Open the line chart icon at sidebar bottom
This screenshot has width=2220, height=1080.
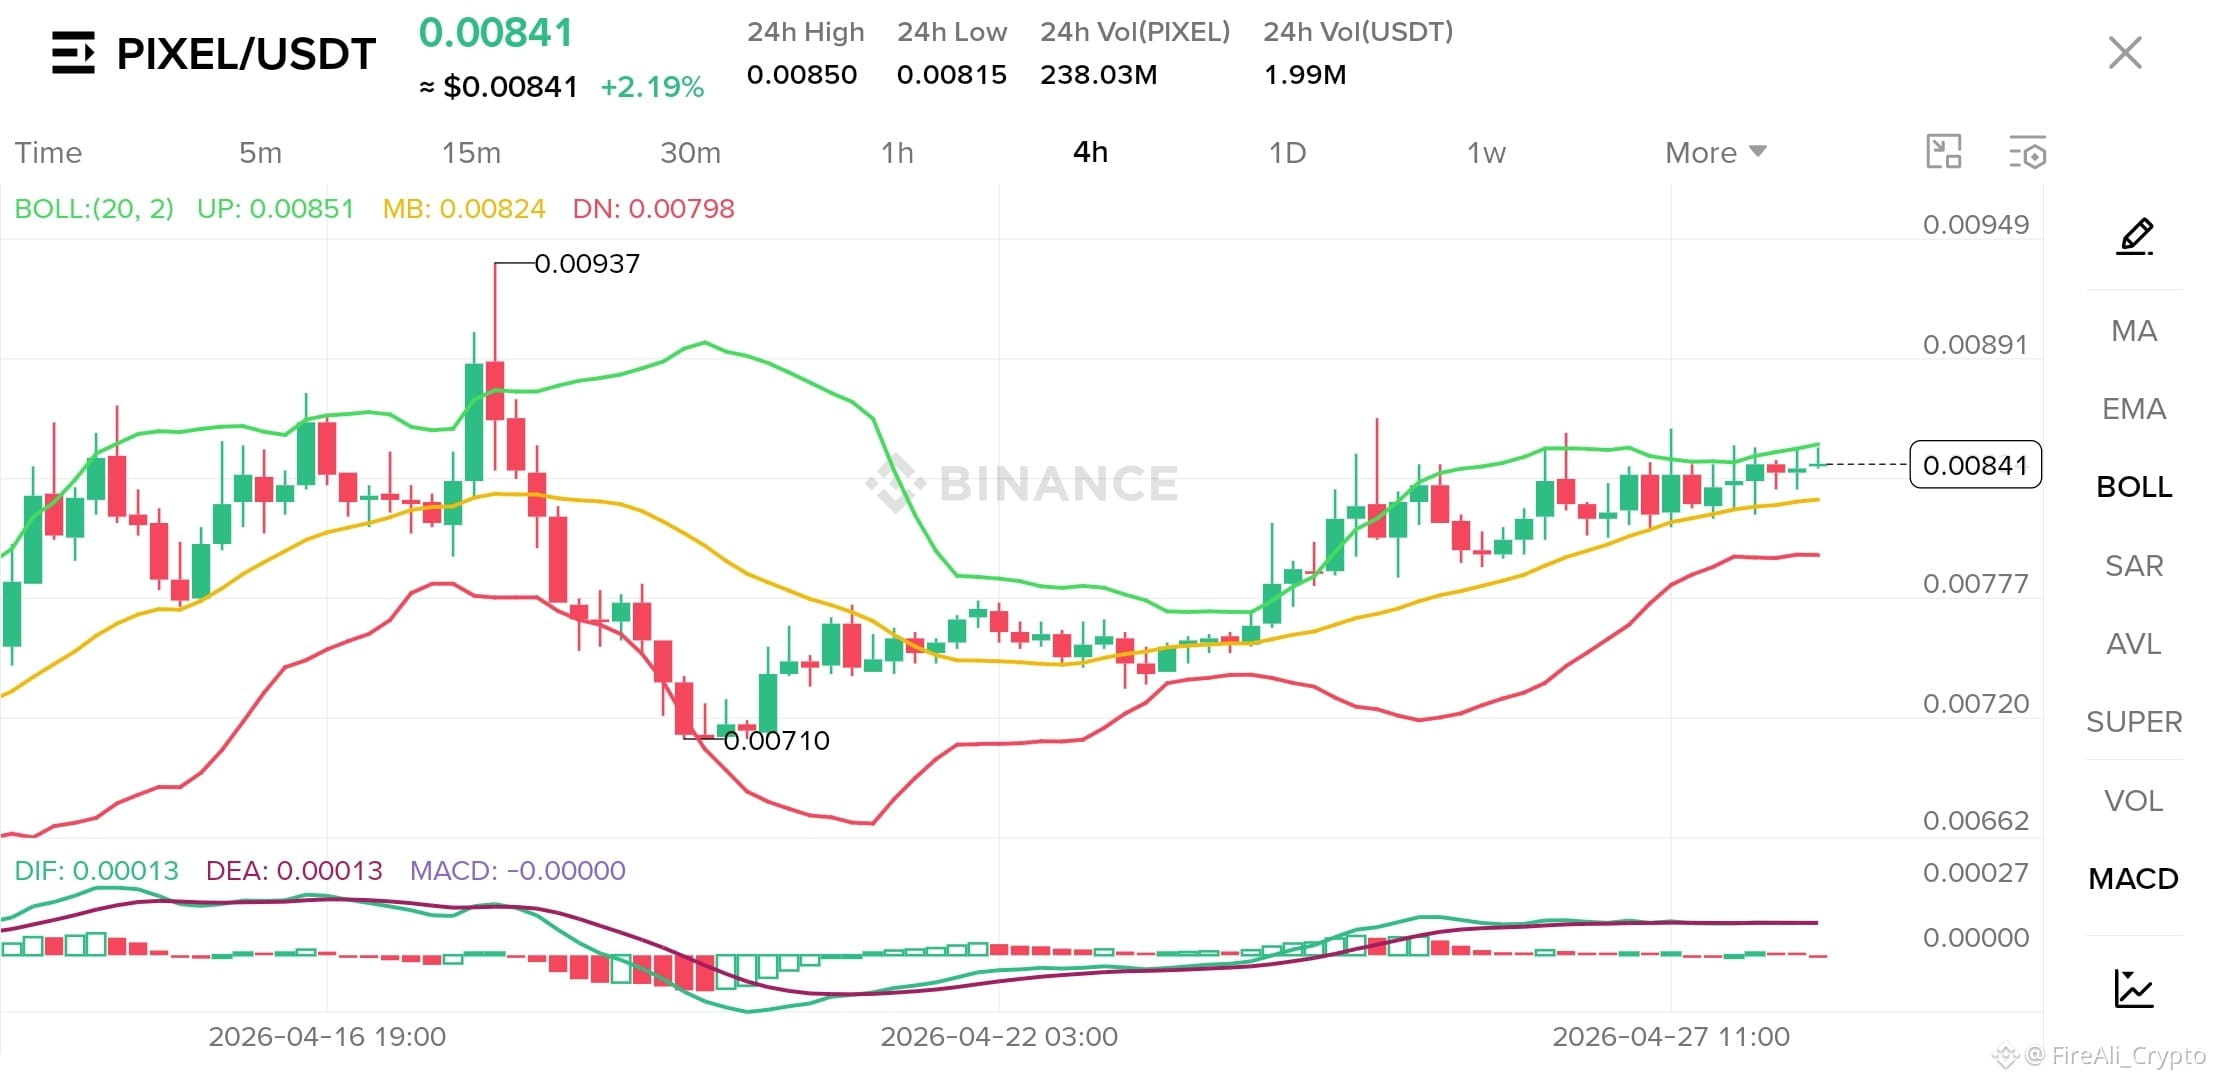click(2134, 988)
